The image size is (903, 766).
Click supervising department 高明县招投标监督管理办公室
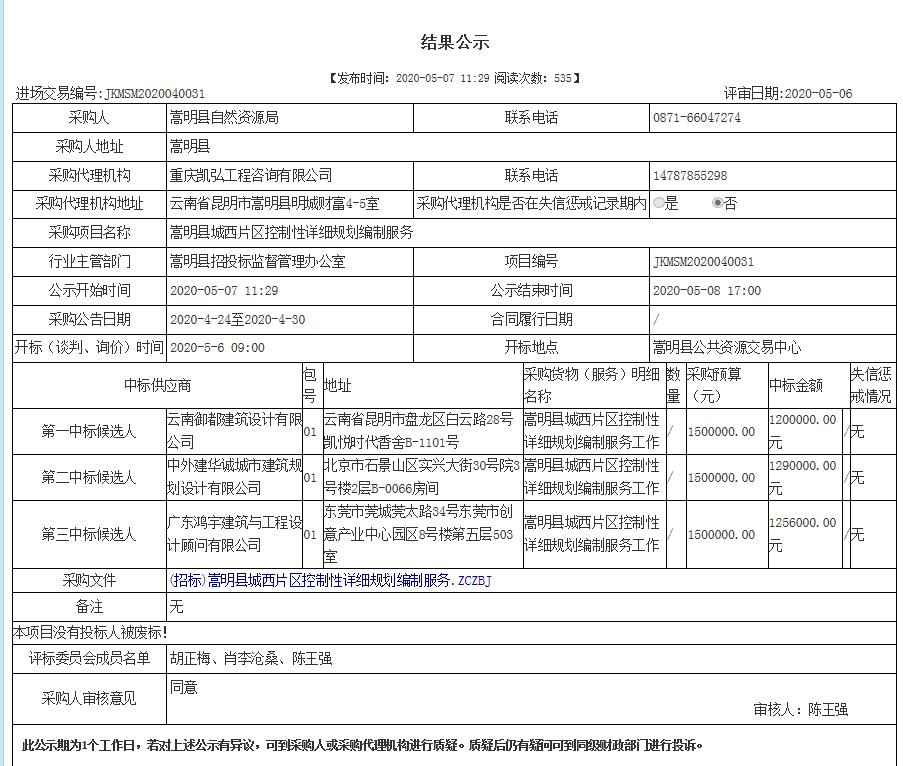257,261
